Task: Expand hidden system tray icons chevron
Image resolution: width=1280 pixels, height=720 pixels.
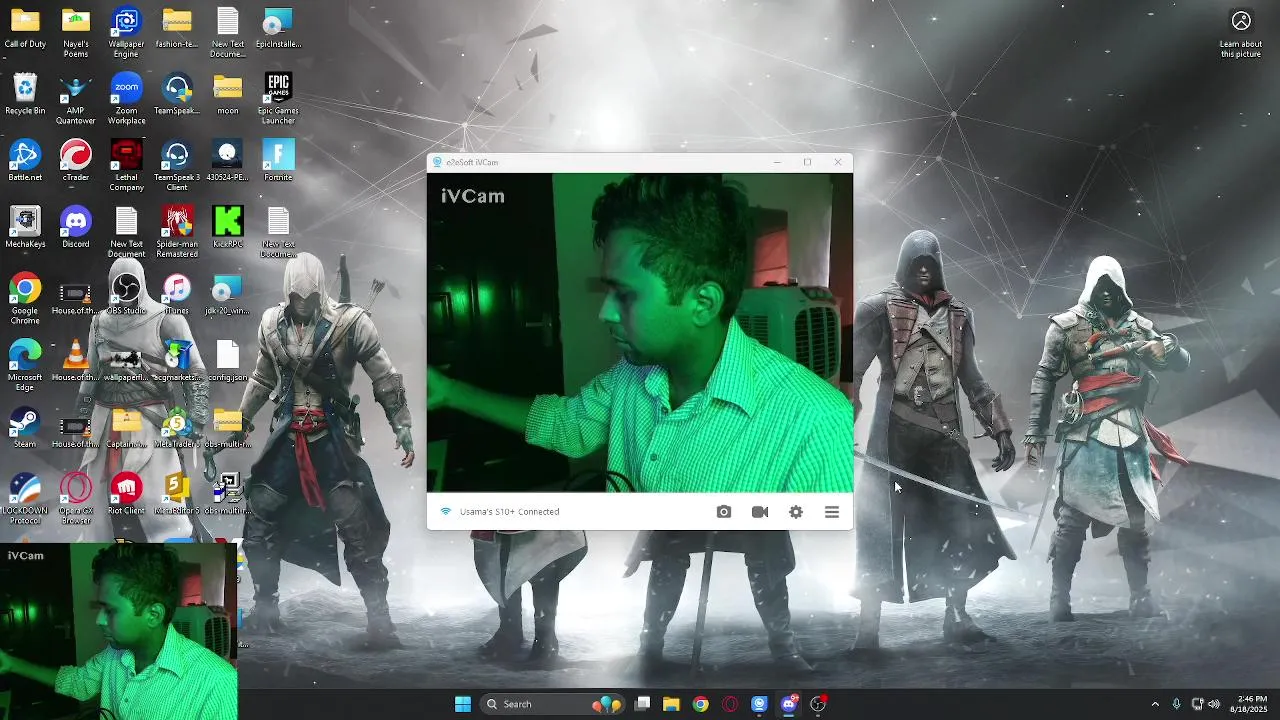Action: (1155, 704)
